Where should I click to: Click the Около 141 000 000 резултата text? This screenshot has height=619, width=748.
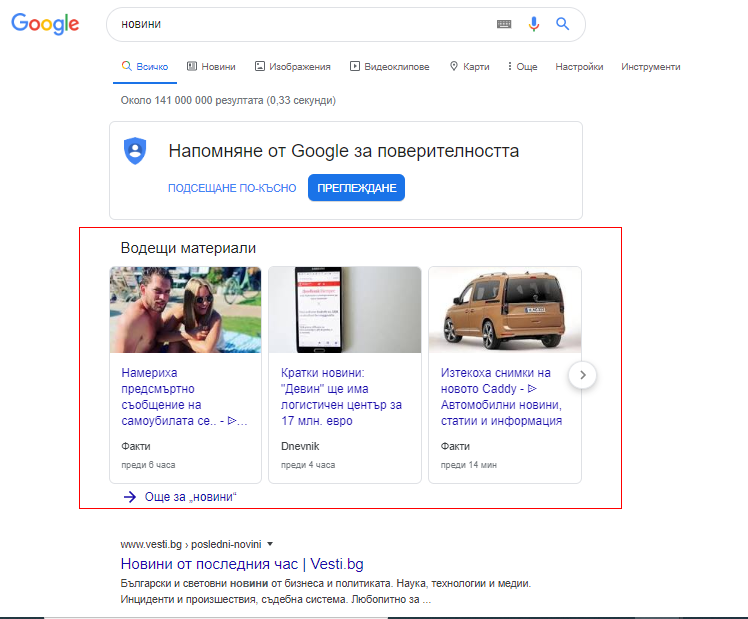pyautogui.click(x=228, y=101)
